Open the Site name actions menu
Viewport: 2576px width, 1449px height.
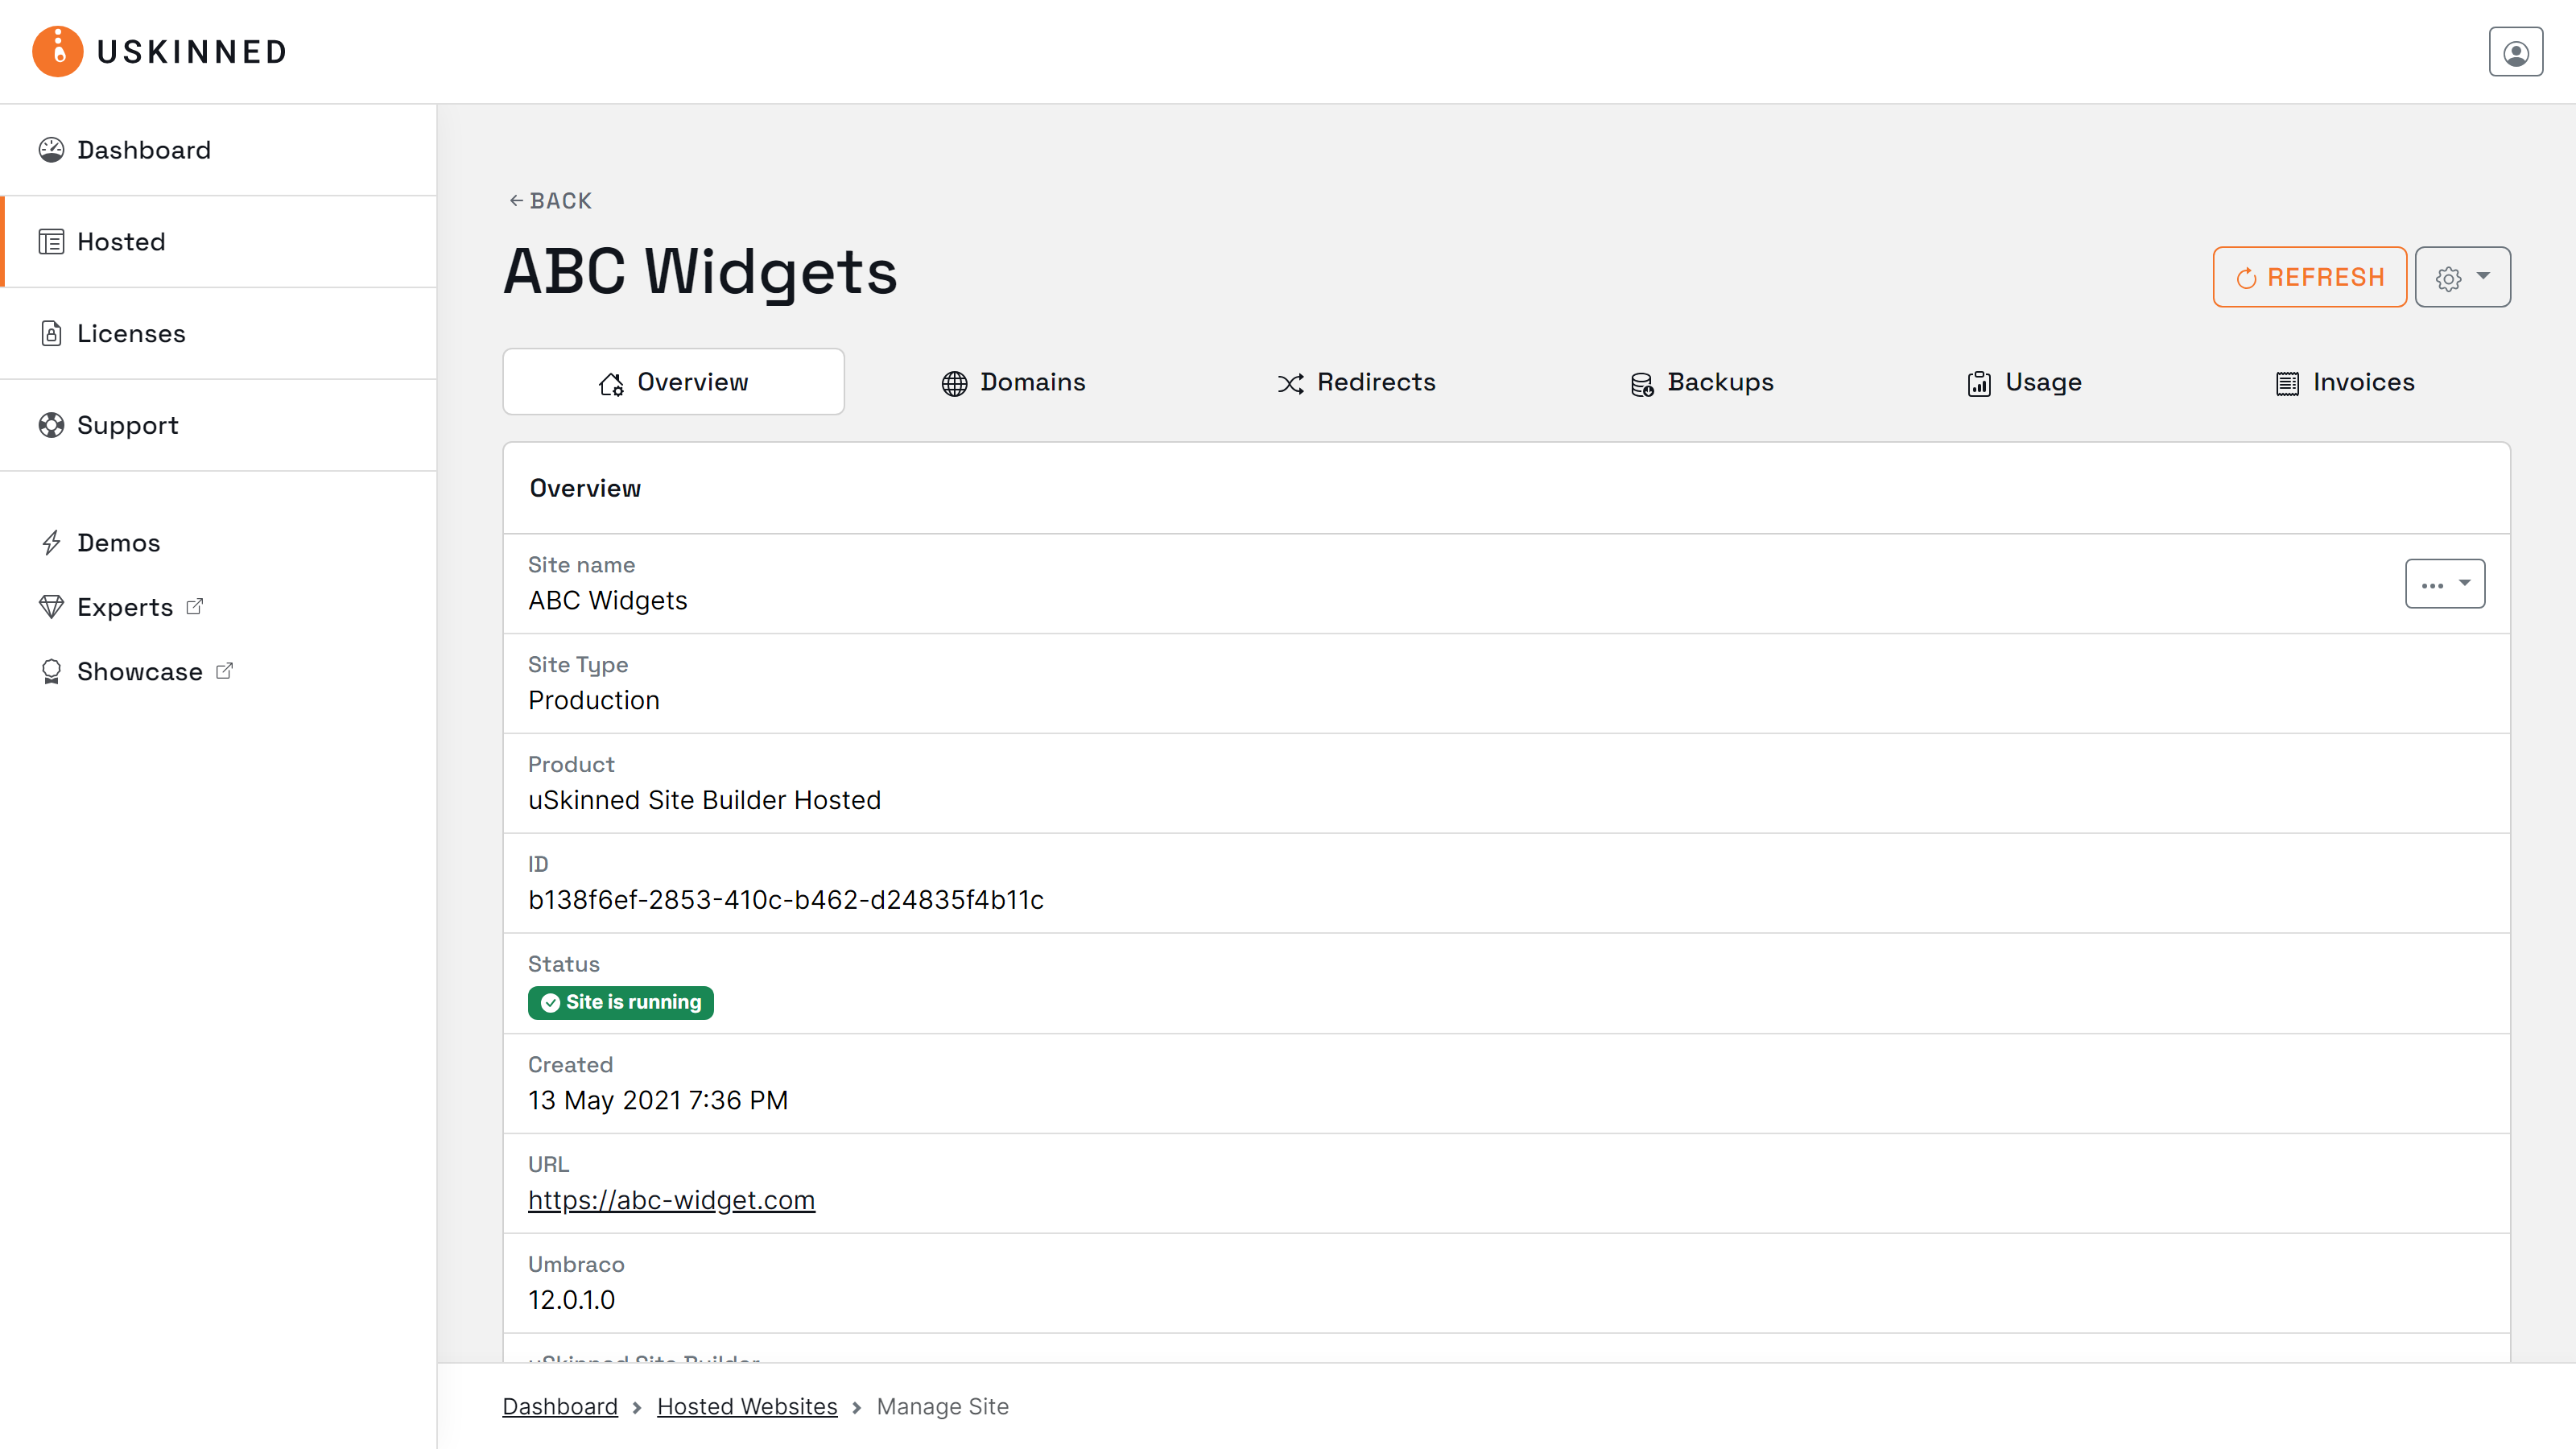coord(2444,583)
